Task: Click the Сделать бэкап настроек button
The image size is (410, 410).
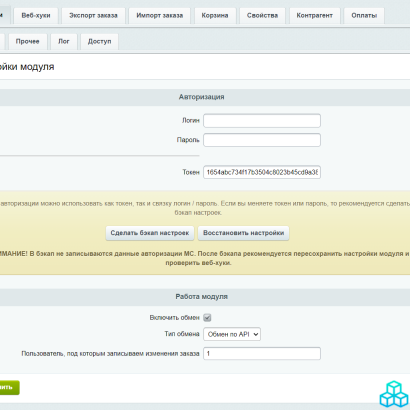Action: (x=150, y=233)
